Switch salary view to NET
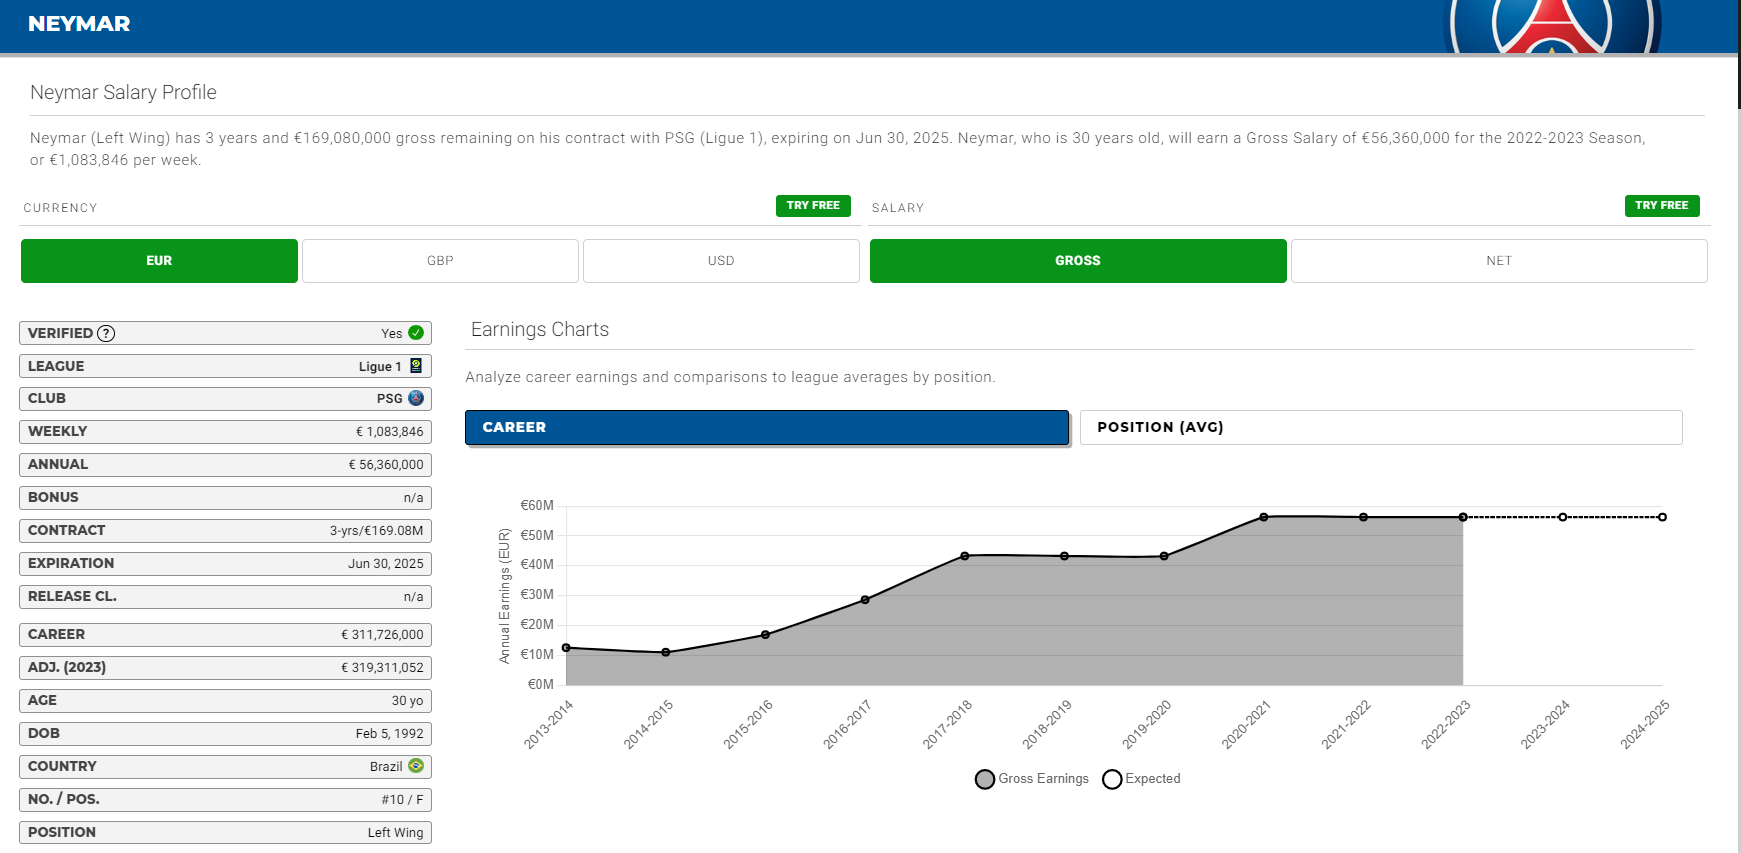The height and width of the screenshot is (853, 1741). [x=1499, y=261]
